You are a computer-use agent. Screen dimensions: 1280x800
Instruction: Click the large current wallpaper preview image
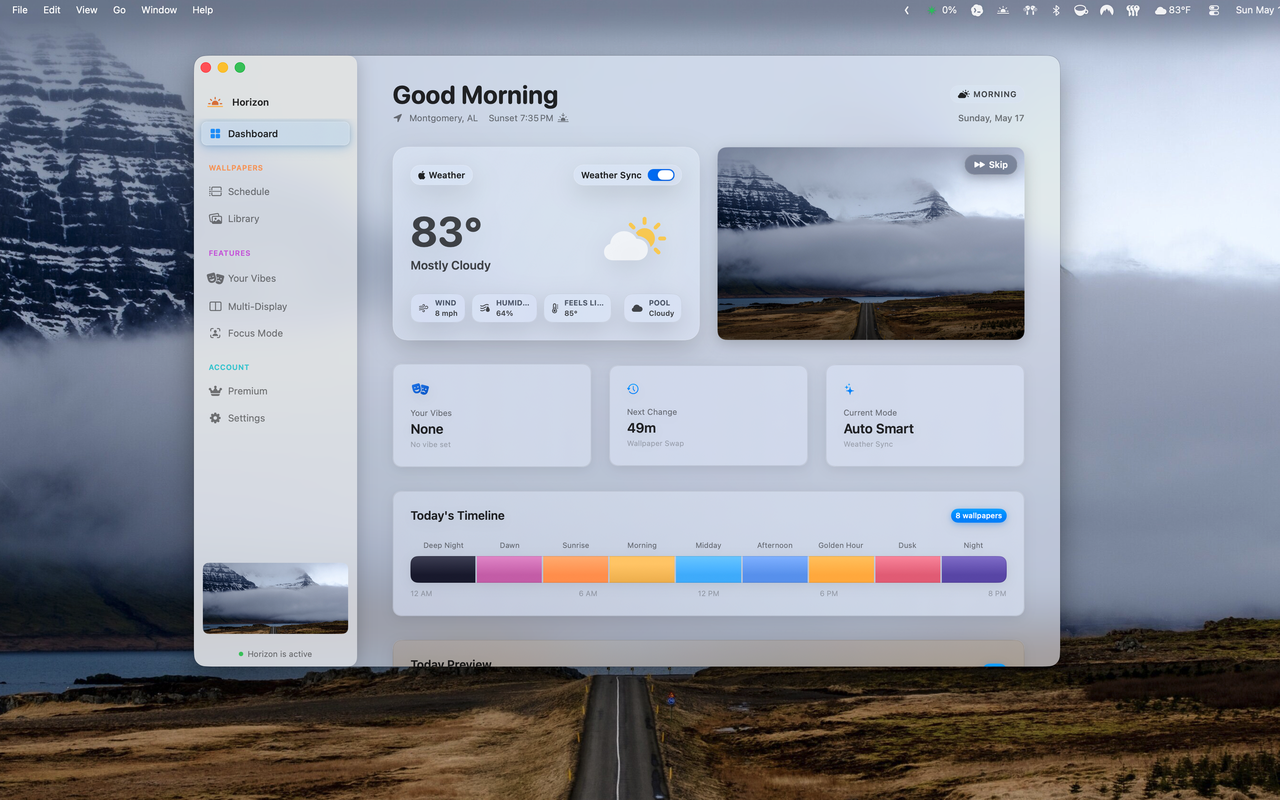[871, 244]
